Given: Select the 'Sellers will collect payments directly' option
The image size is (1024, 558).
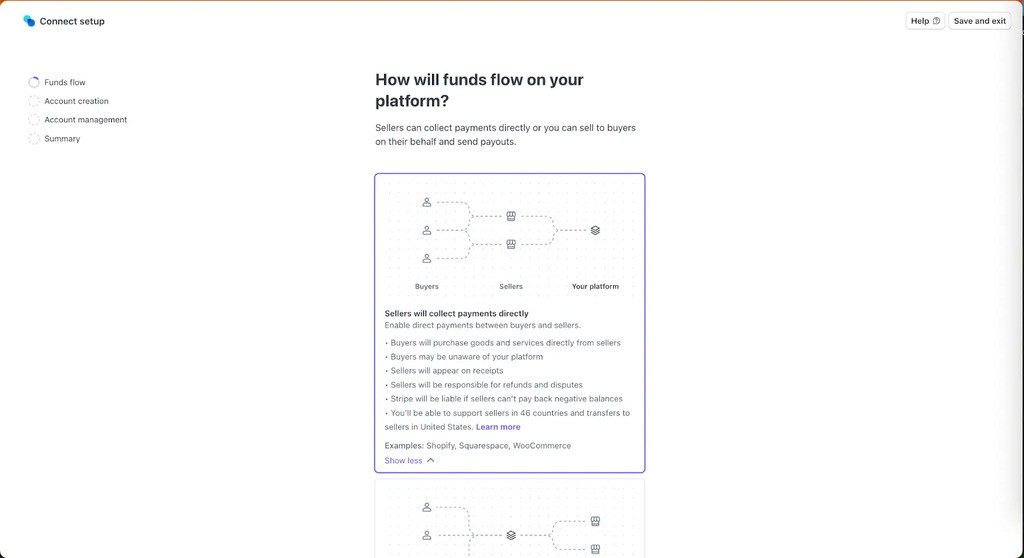Looking at the screenshot, I should pos(456,314).
